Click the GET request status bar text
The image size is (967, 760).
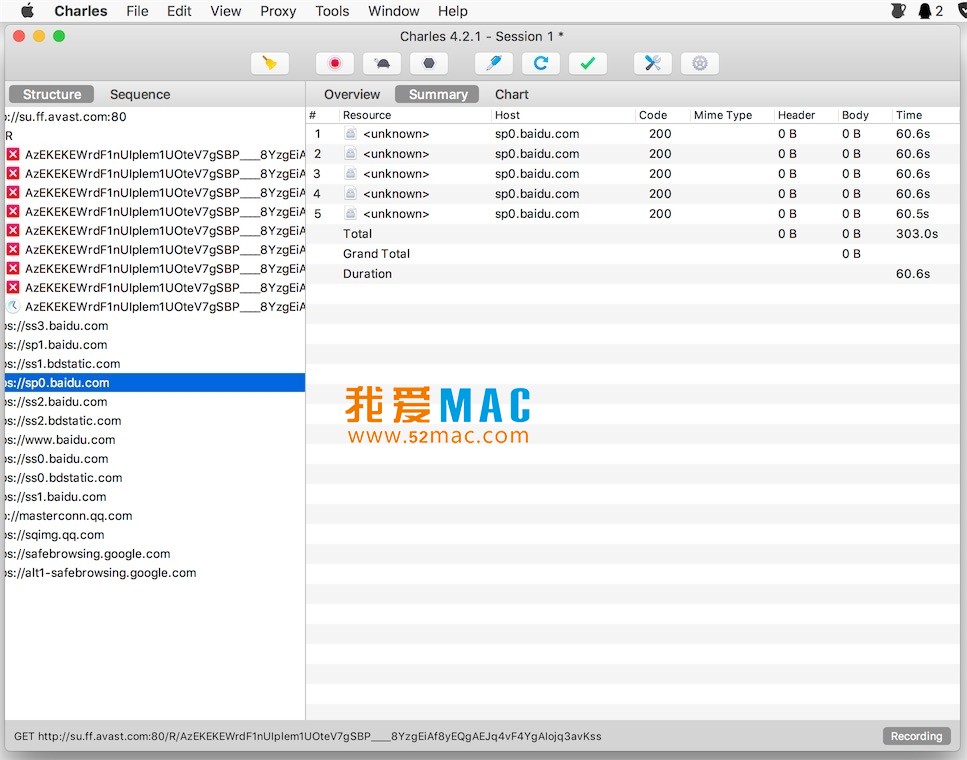point(307,736)
